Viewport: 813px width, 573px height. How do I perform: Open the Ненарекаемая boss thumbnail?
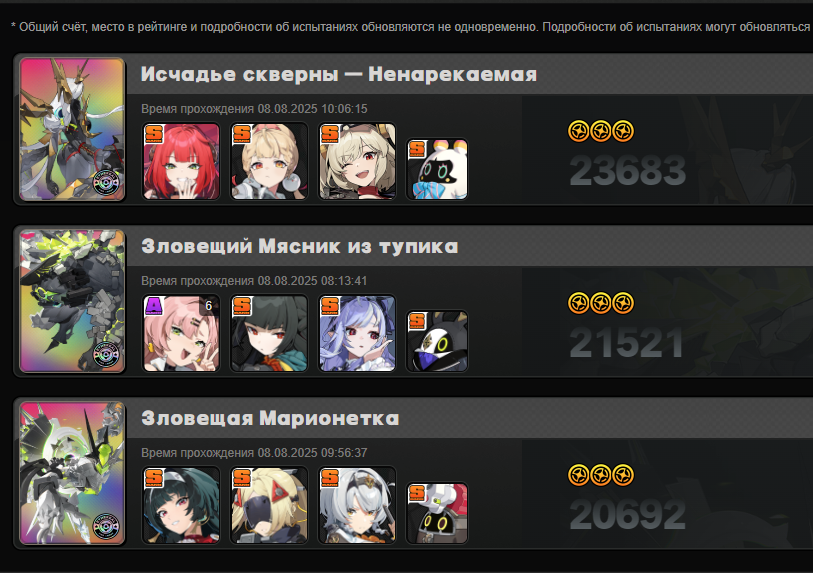coord(72,129)
